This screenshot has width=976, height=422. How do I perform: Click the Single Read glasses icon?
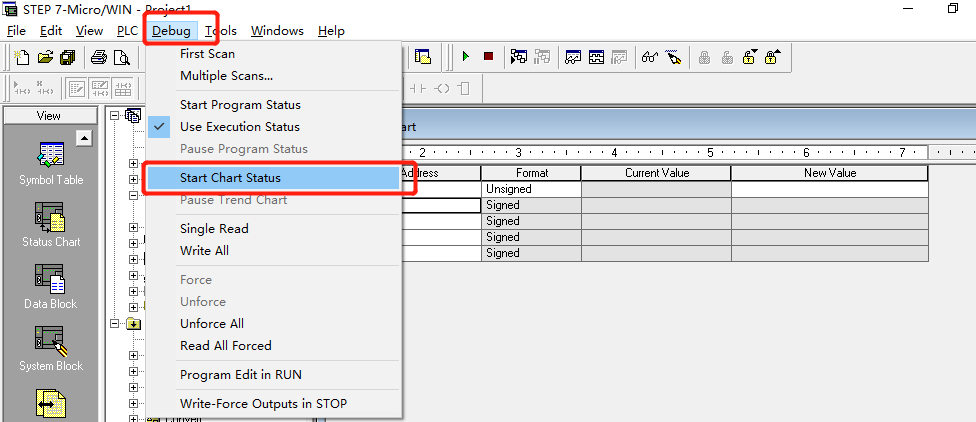pyautogui.click(x=650, y=57)
